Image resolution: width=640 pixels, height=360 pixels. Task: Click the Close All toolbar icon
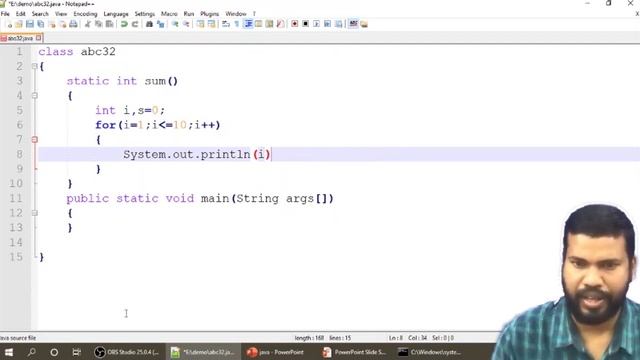62,24
